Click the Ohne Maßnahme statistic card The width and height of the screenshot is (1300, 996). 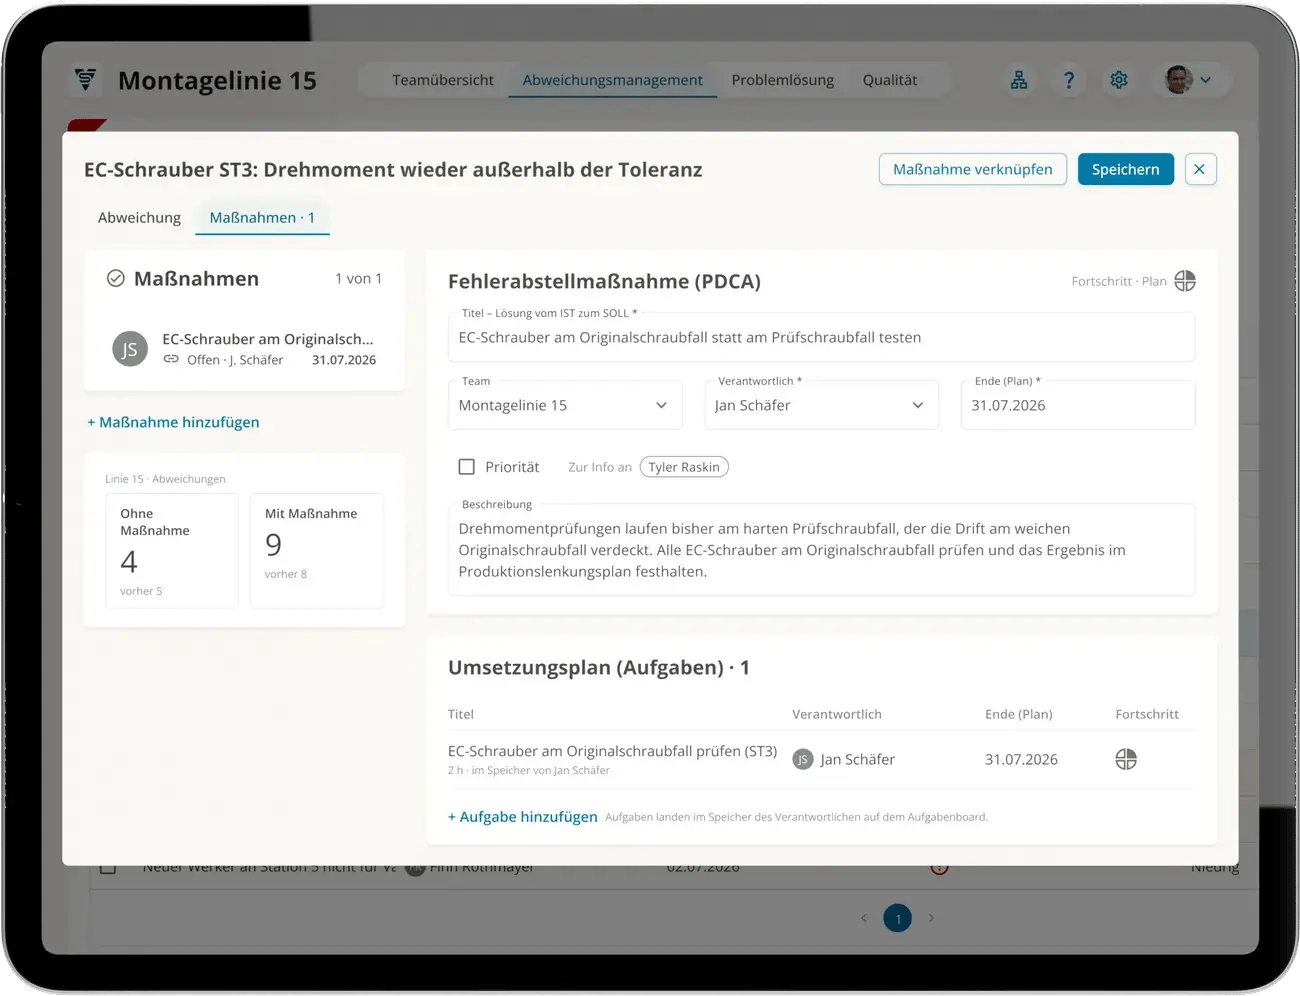click(x=172, y=551)
